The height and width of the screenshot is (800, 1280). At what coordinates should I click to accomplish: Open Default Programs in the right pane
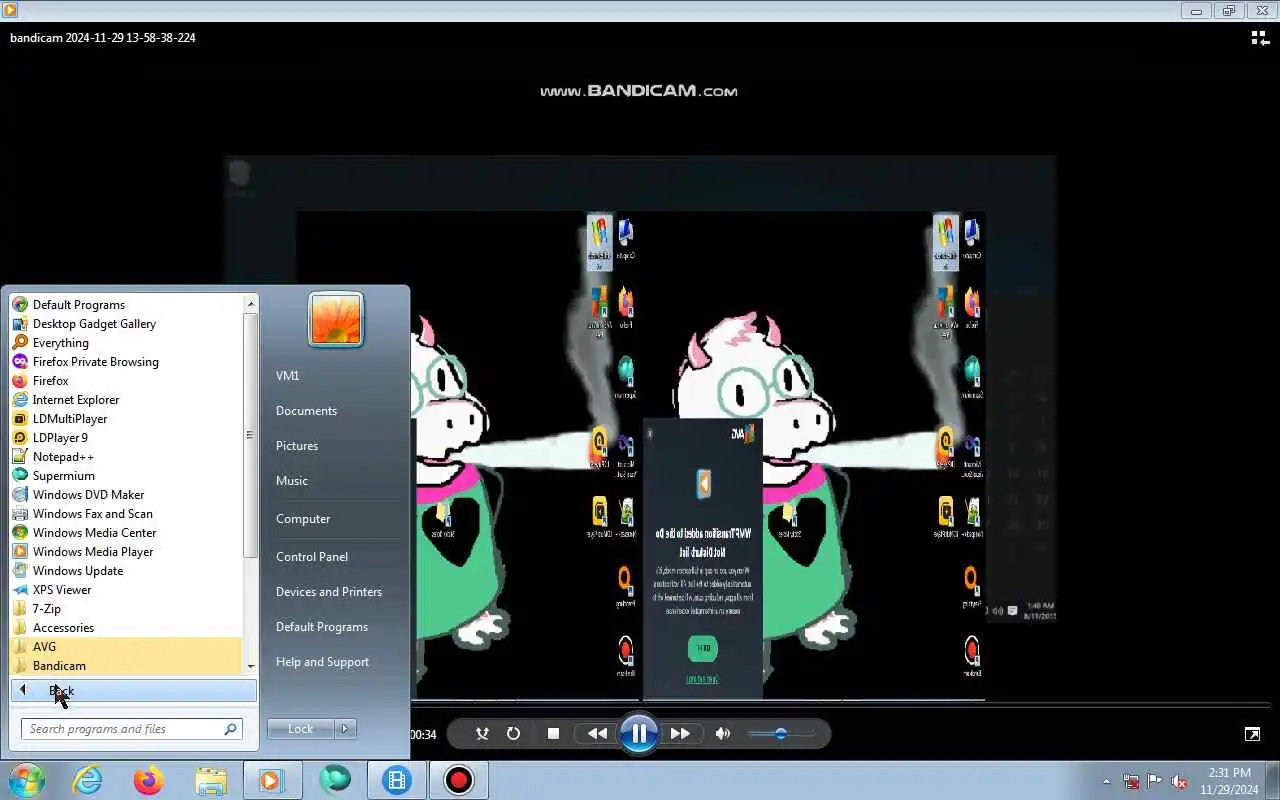coord(322,627)
